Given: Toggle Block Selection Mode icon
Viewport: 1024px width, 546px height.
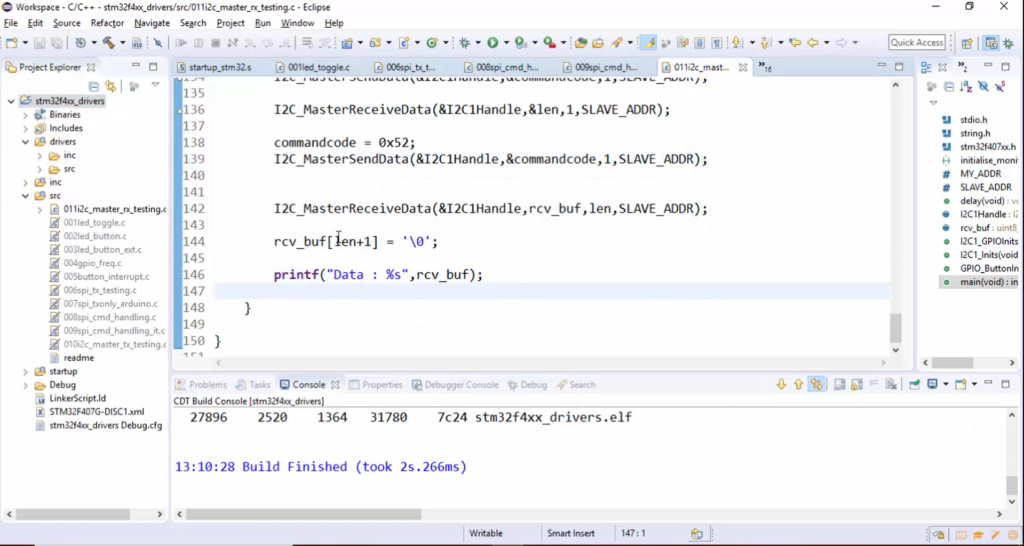Looking at the screenshot, I should [x=699, y=42].
